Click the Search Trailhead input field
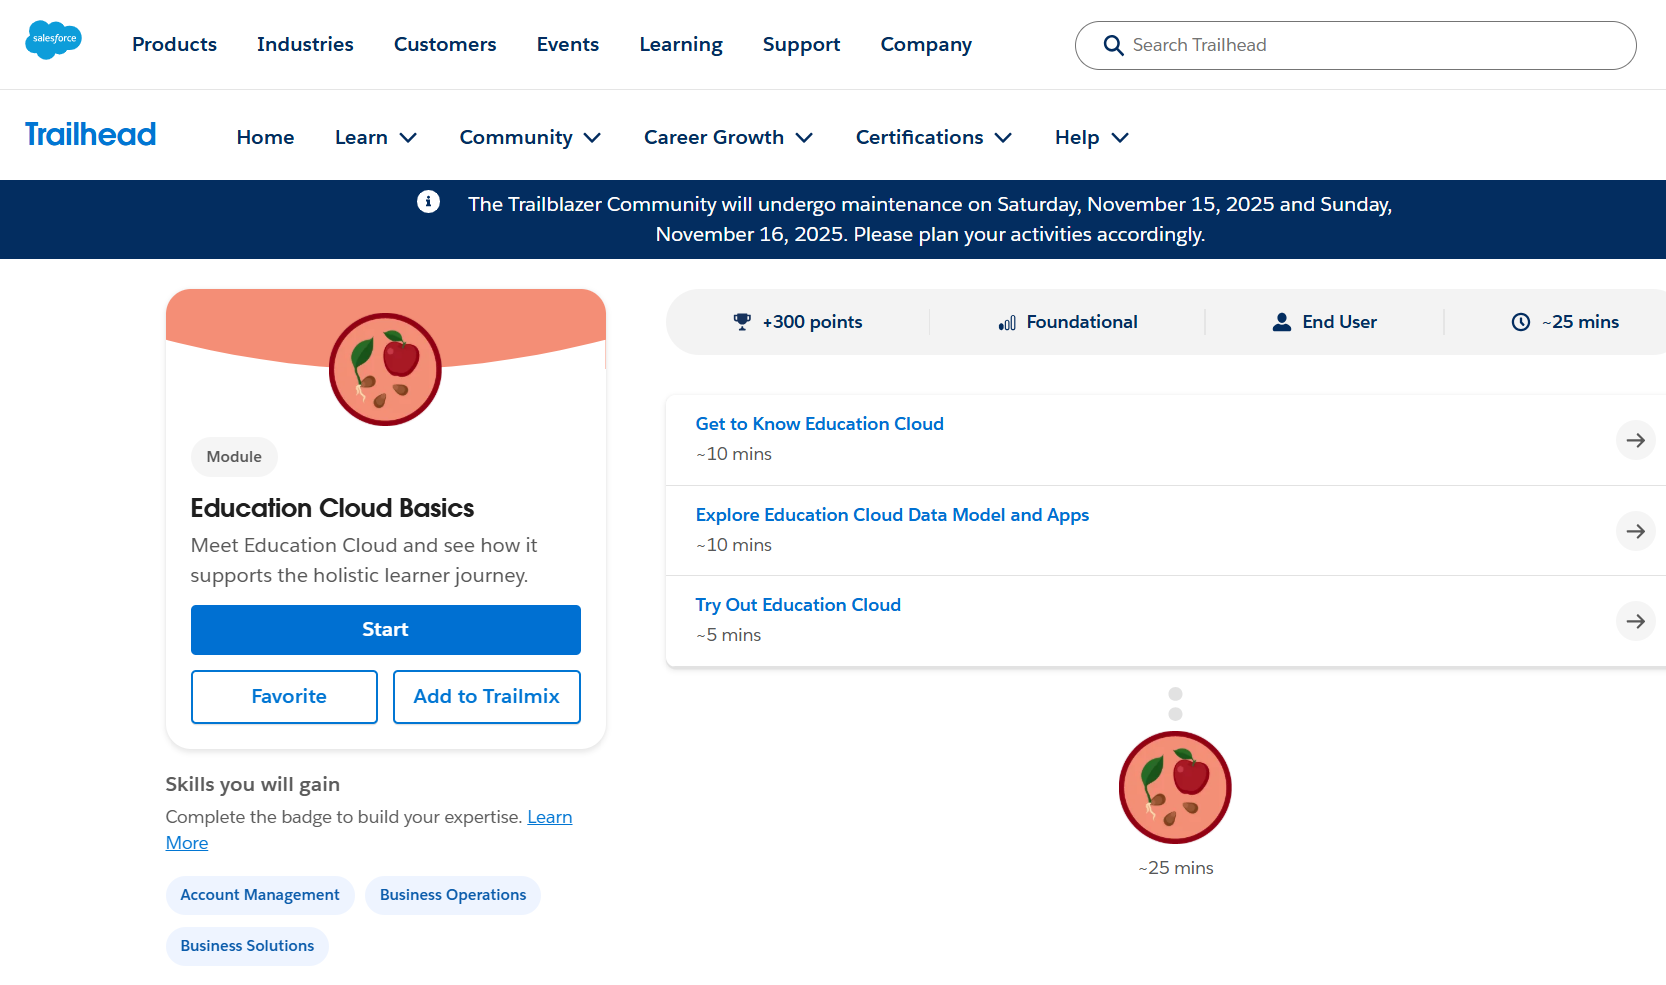 tap(1300, 45)
